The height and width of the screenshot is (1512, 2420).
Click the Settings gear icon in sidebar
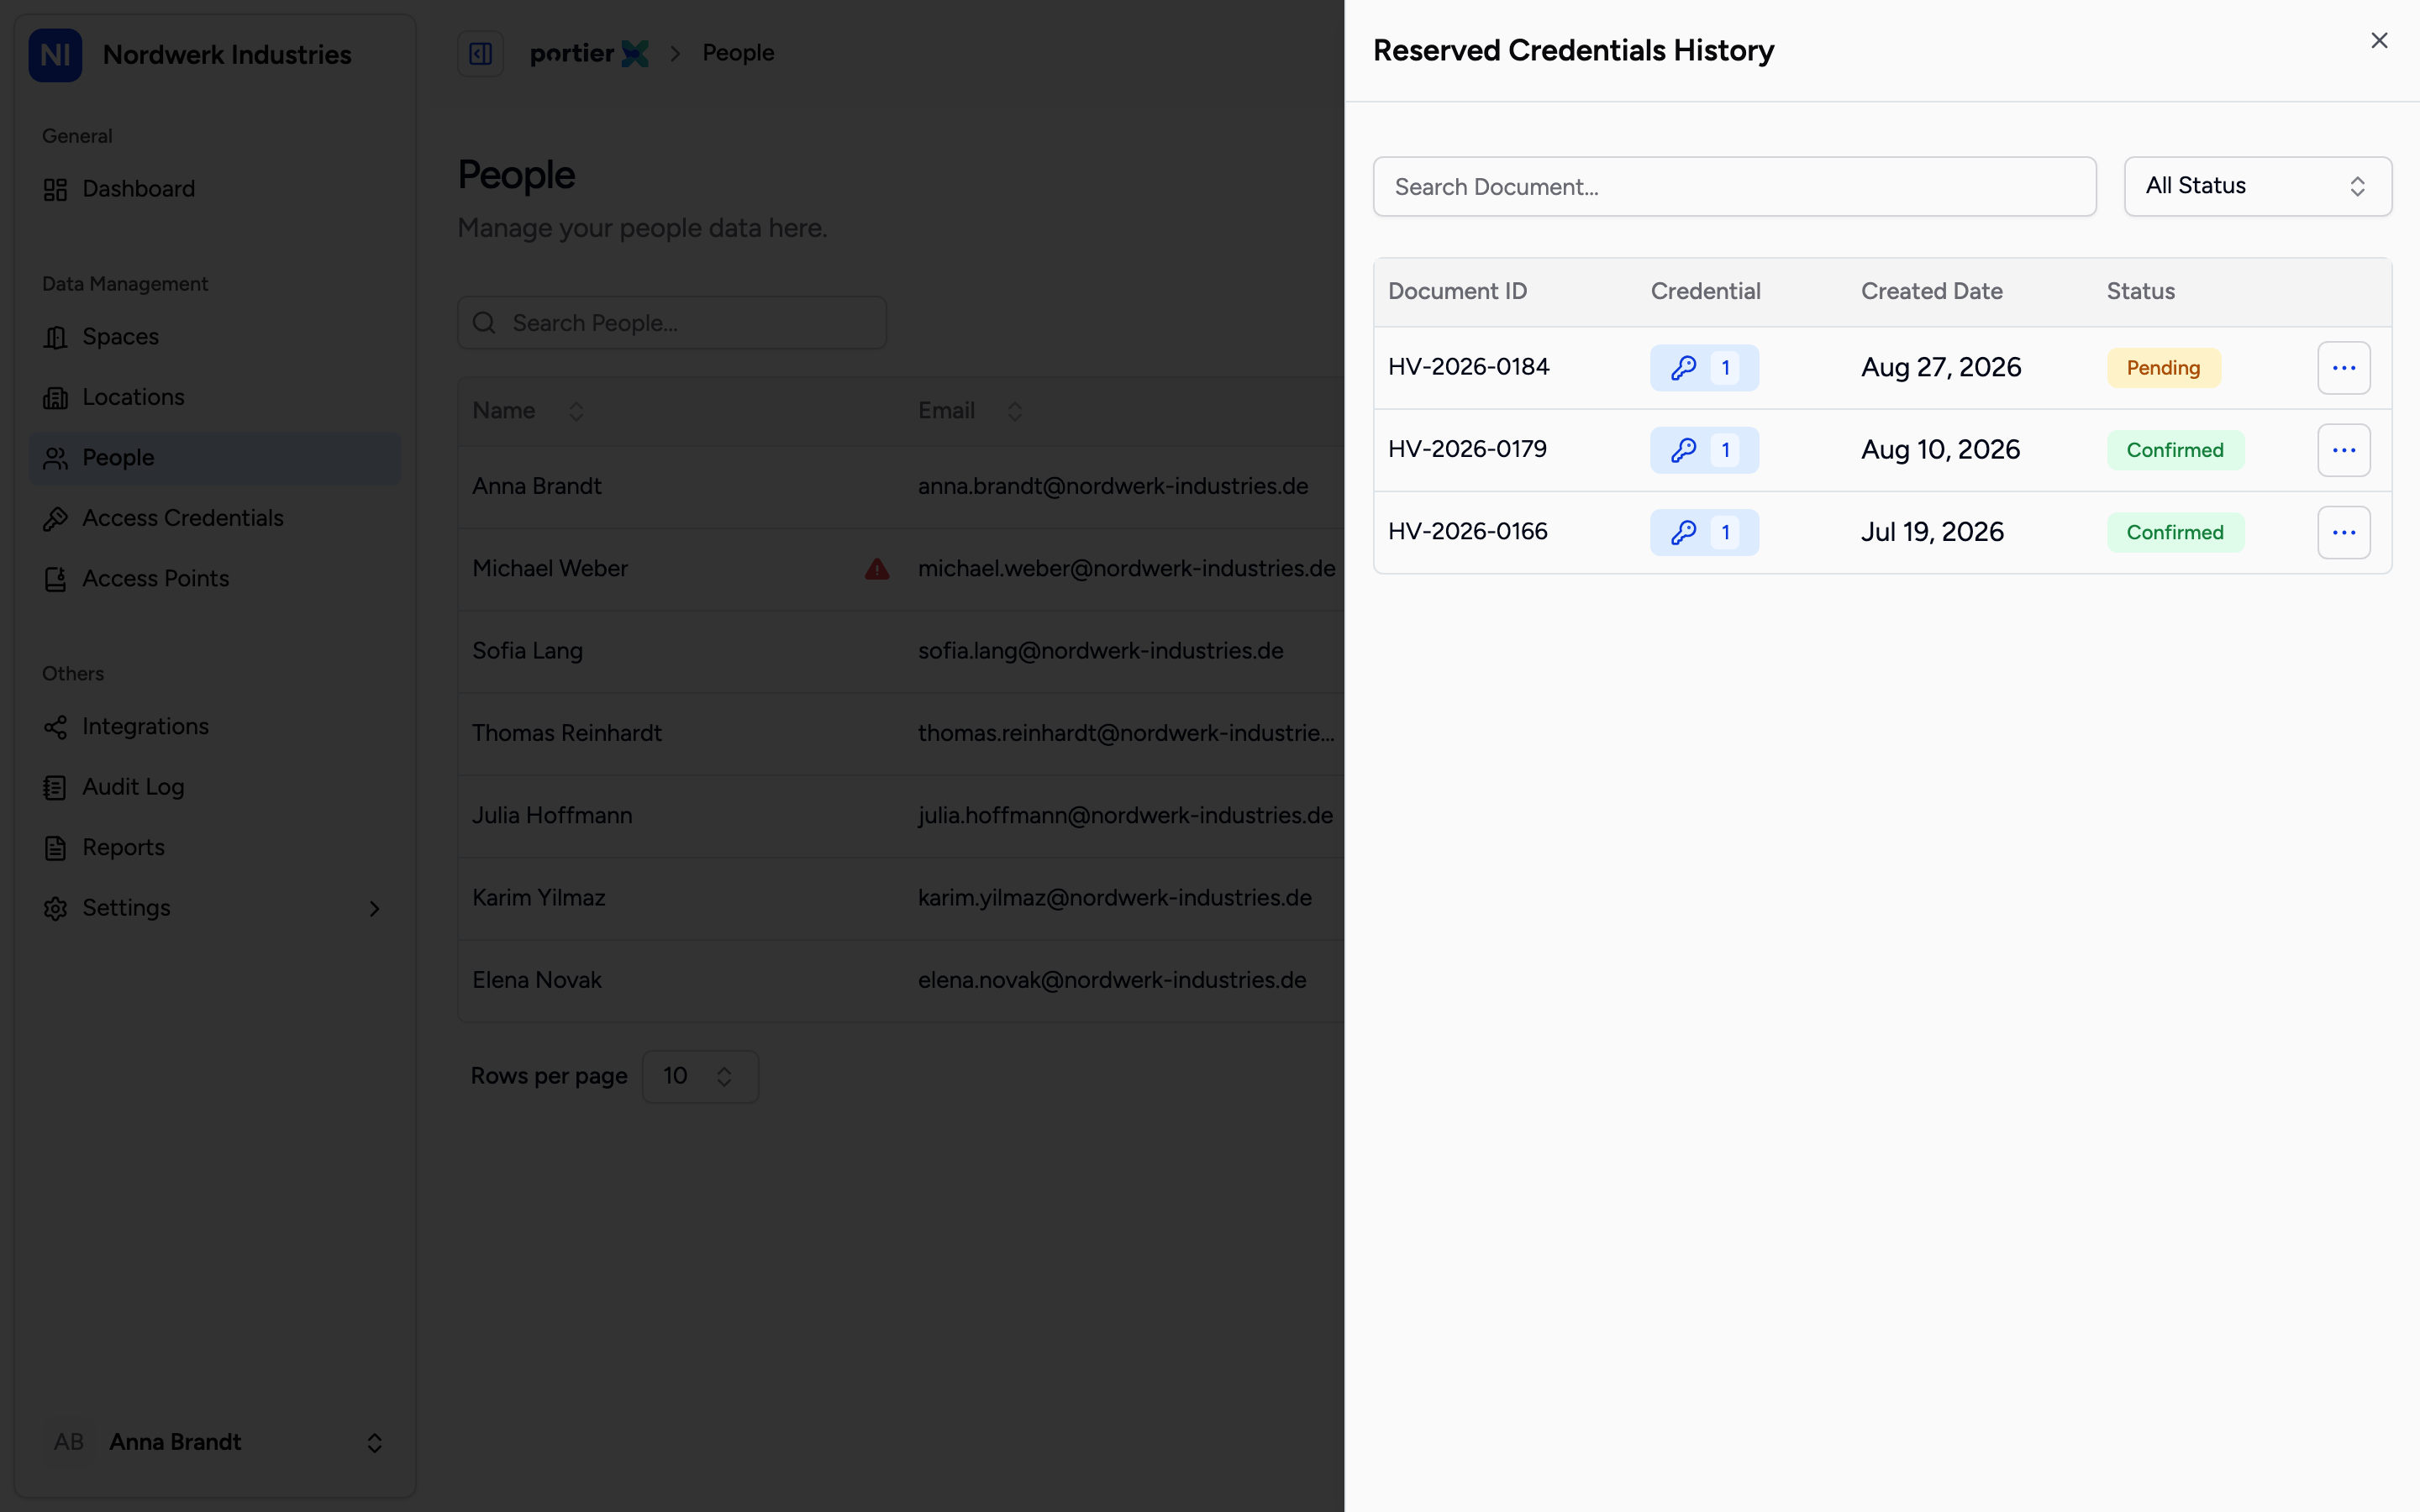tap(55, 908)
